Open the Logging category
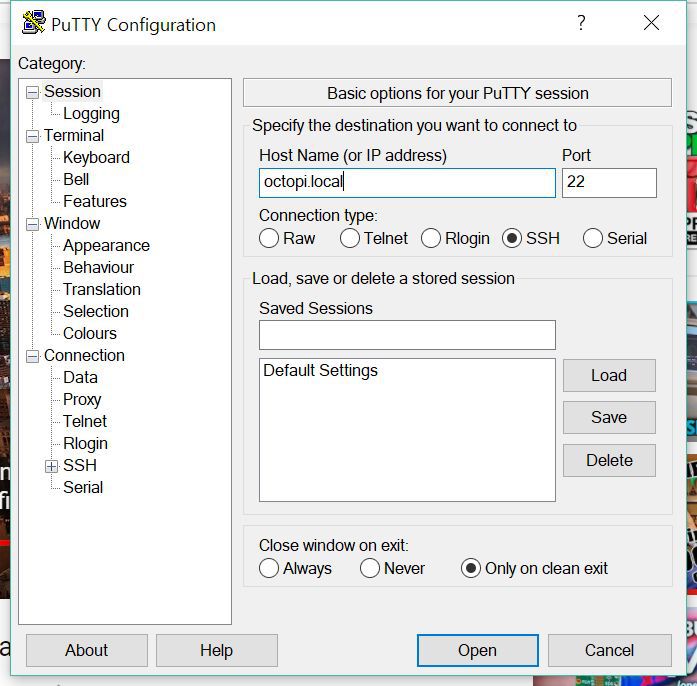Image resolution: width=697 pixels, height=686 pixels. 91,114
